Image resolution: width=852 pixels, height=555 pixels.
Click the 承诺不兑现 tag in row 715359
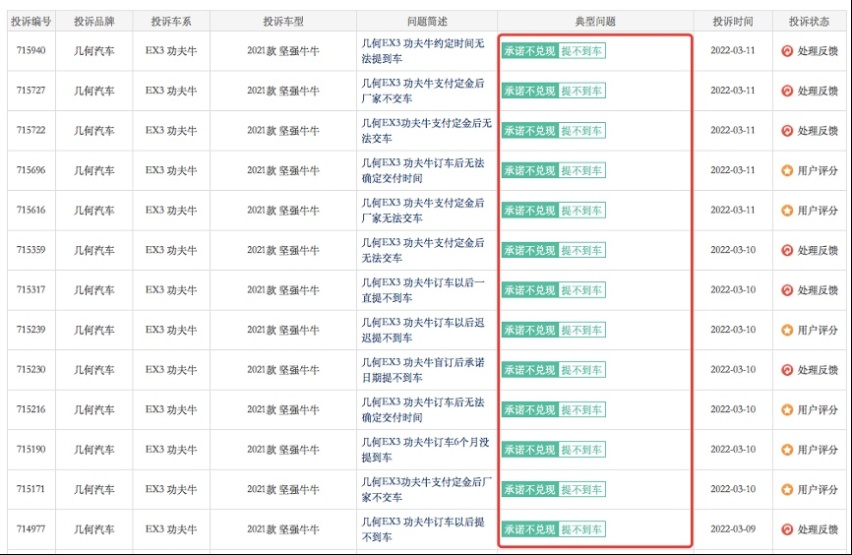point(530,250)
